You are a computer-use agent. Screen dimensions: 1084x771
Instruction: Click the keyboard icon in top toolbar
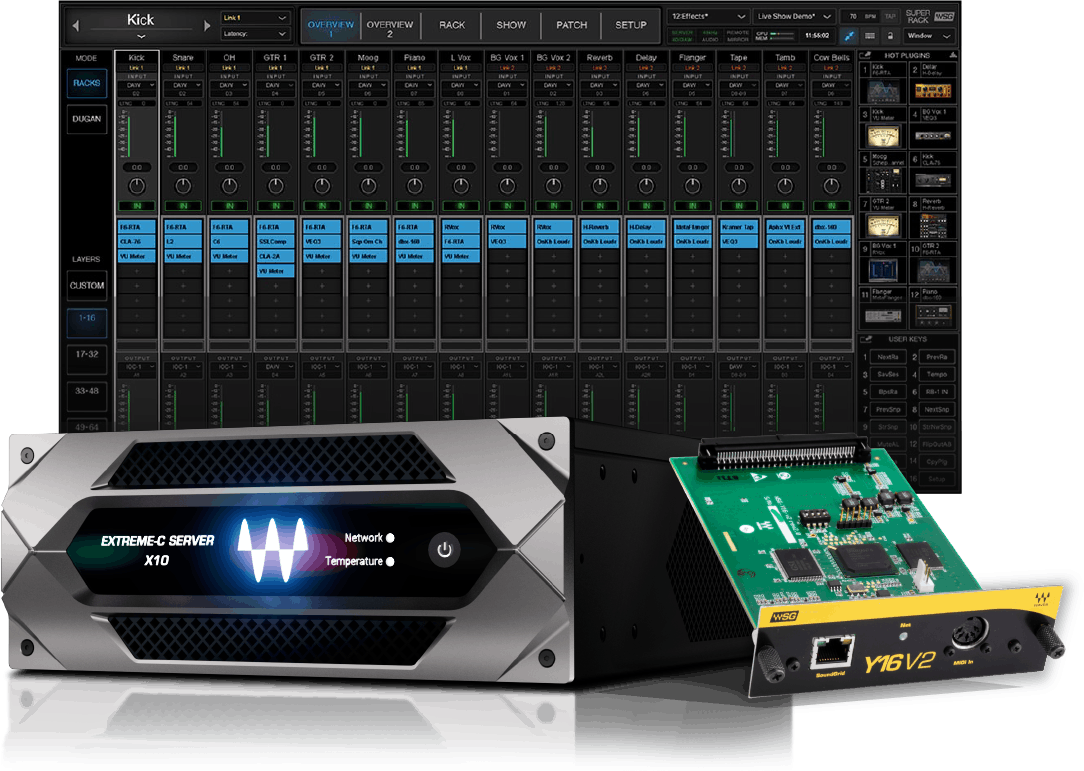coord(869,35)
